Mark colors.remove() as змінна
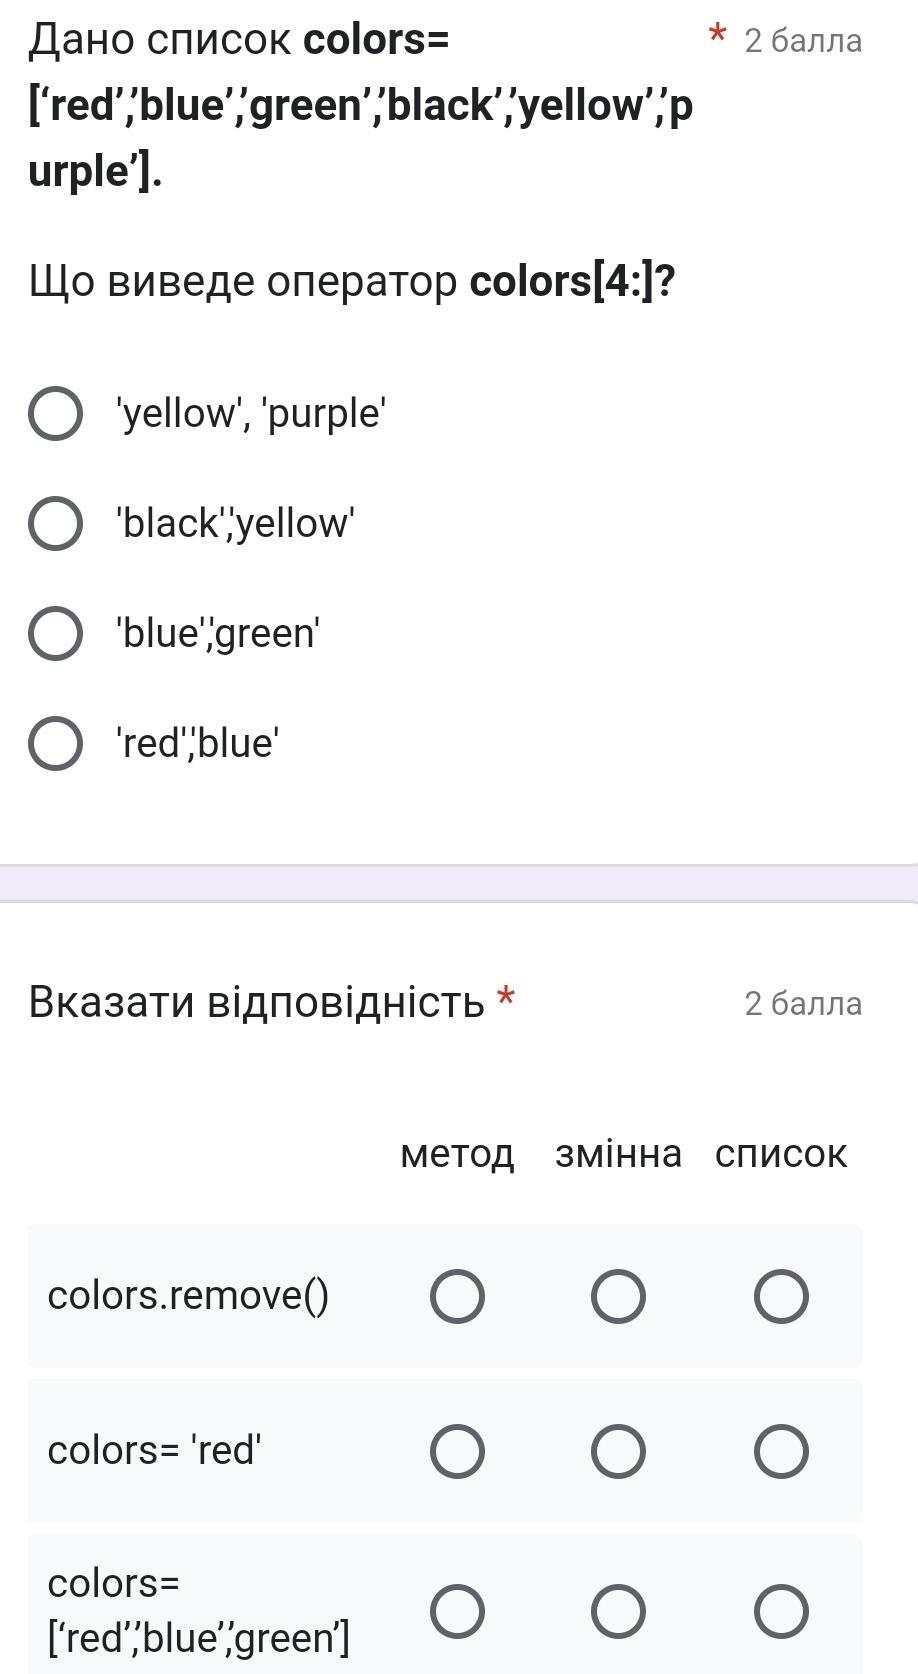 pyautogui.click(x=618, y=1296)
